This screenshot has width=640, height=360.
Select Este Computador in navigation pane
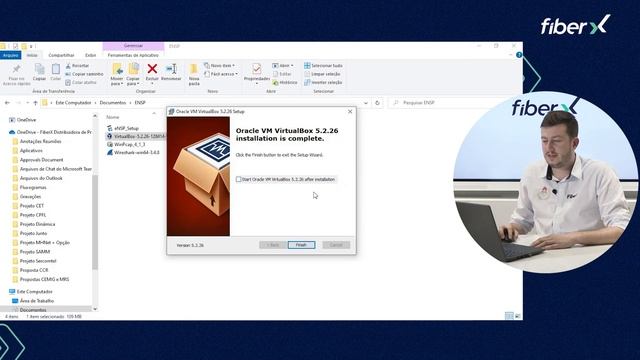pyautogui.click(x=31, y=292)
